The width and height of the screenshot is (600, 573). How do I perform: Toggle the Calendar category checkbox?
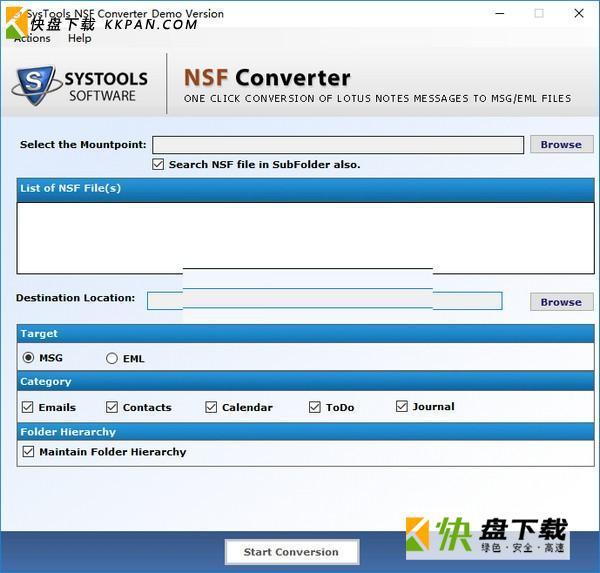(x=211, y=407)
